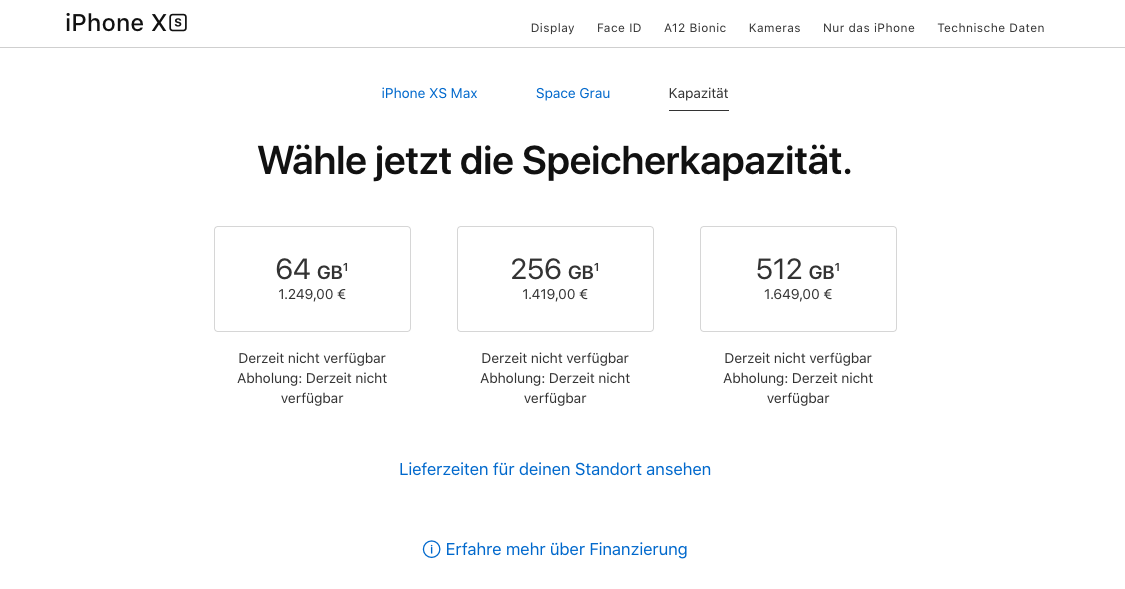Click availability text under 64 GB
This screenshot has height=589, width=1125.
pyautogui.click(x=312, y=378)
